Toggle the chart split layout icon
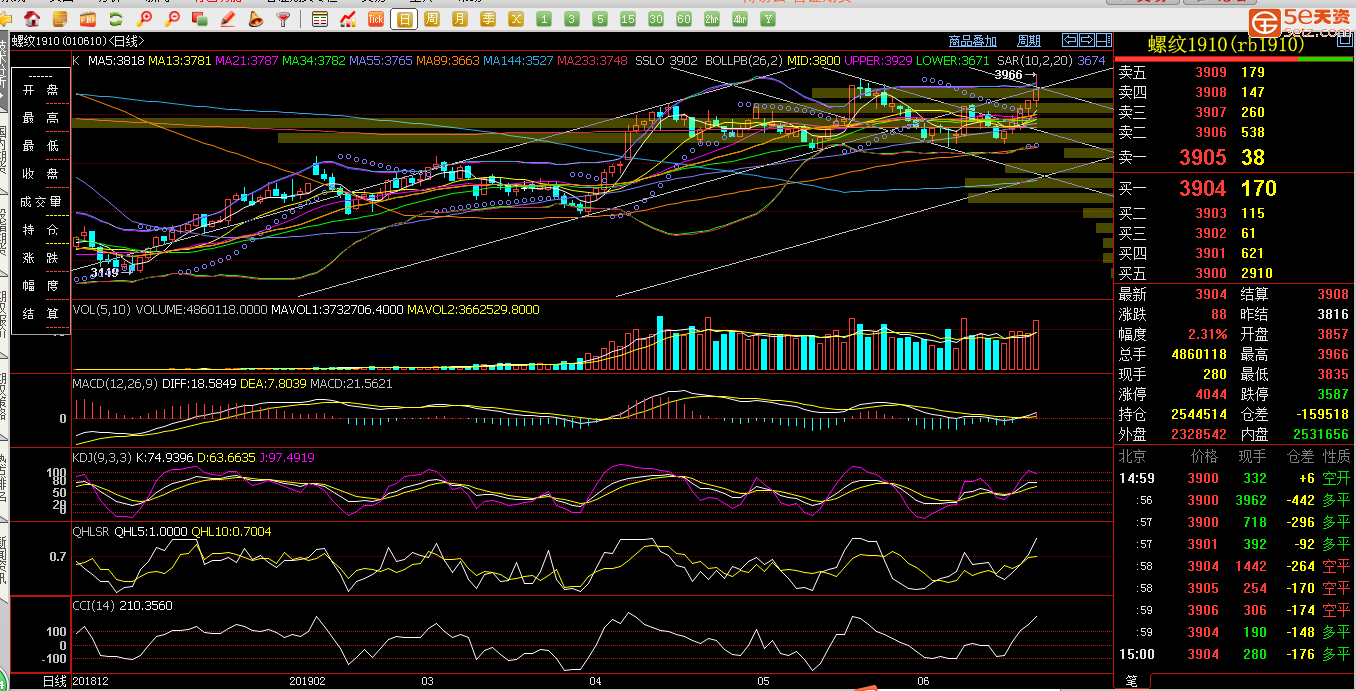The height and width of the screenshot is (691, 1356). pos(1103,40)
